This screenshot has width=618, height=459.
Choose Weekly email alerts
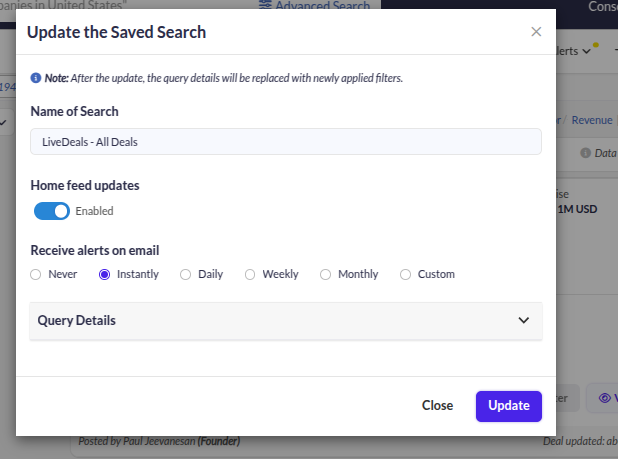[x=250, y=274]
